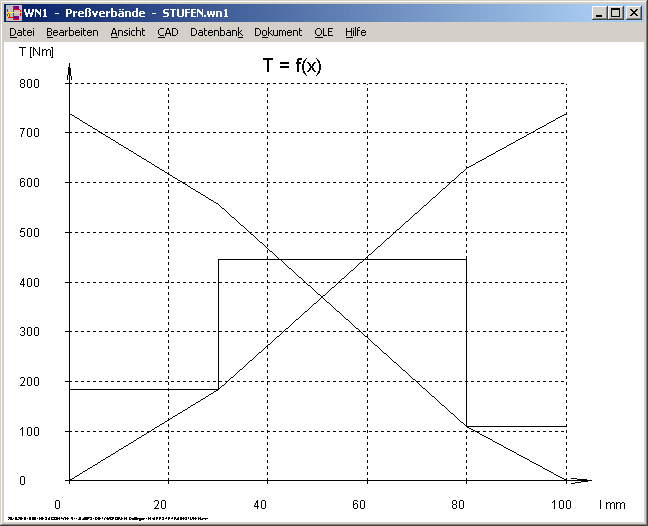
Task: Minimize the WN1 window
Action: (599, 13)
